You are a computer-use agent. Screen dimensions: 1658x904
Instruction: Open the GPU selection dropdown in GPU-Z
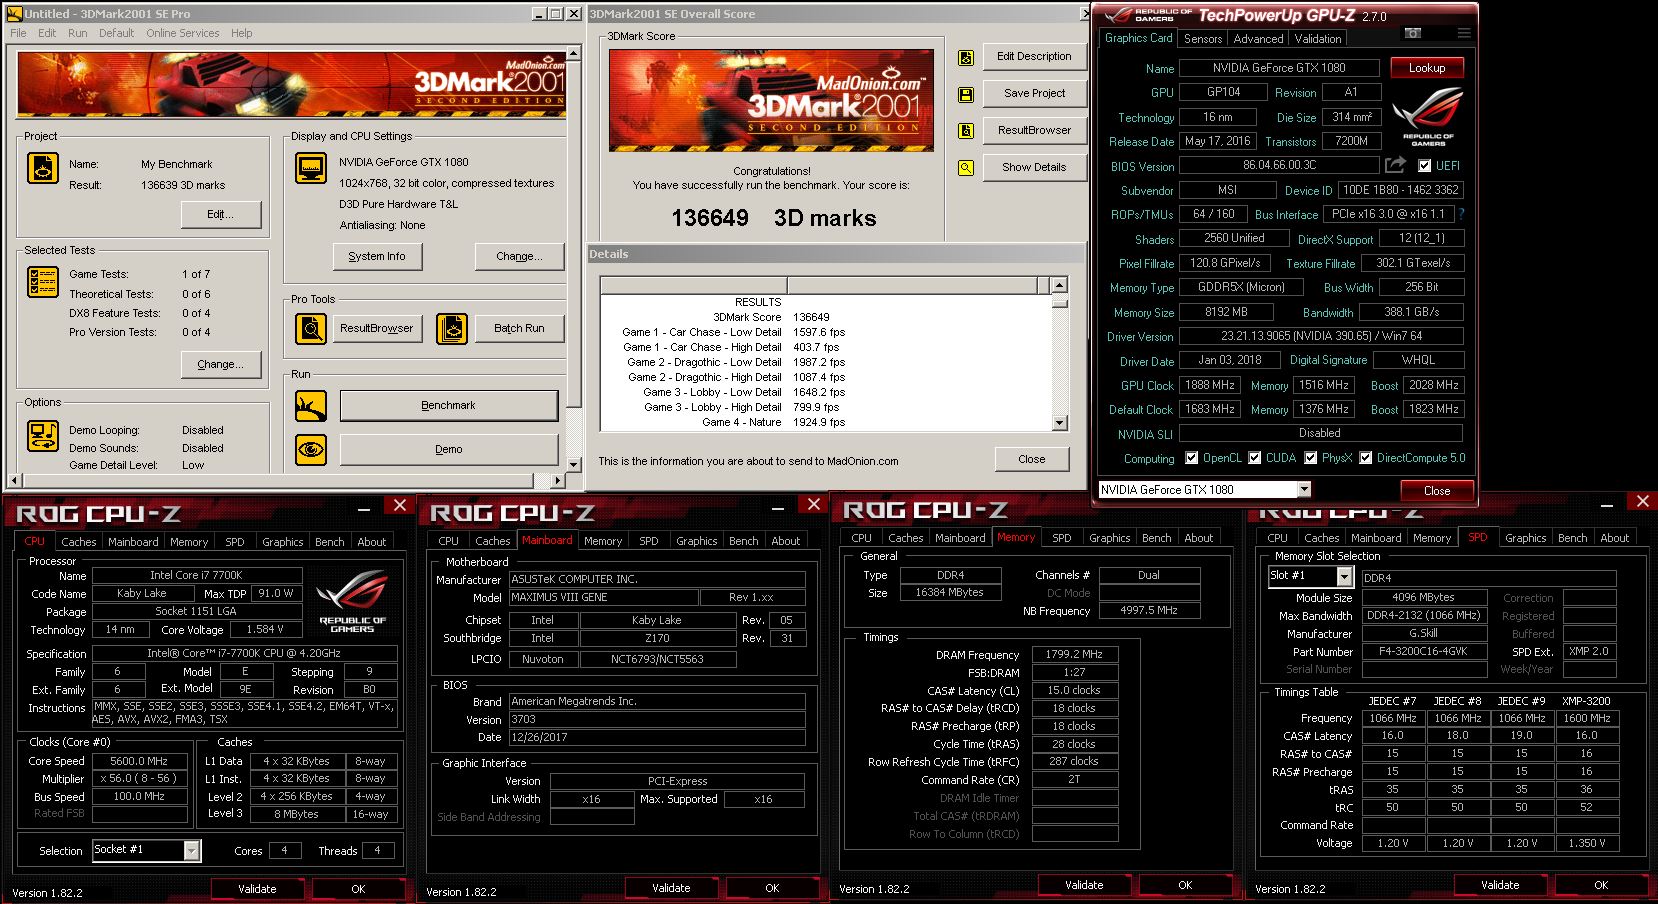pos(1304,489)
